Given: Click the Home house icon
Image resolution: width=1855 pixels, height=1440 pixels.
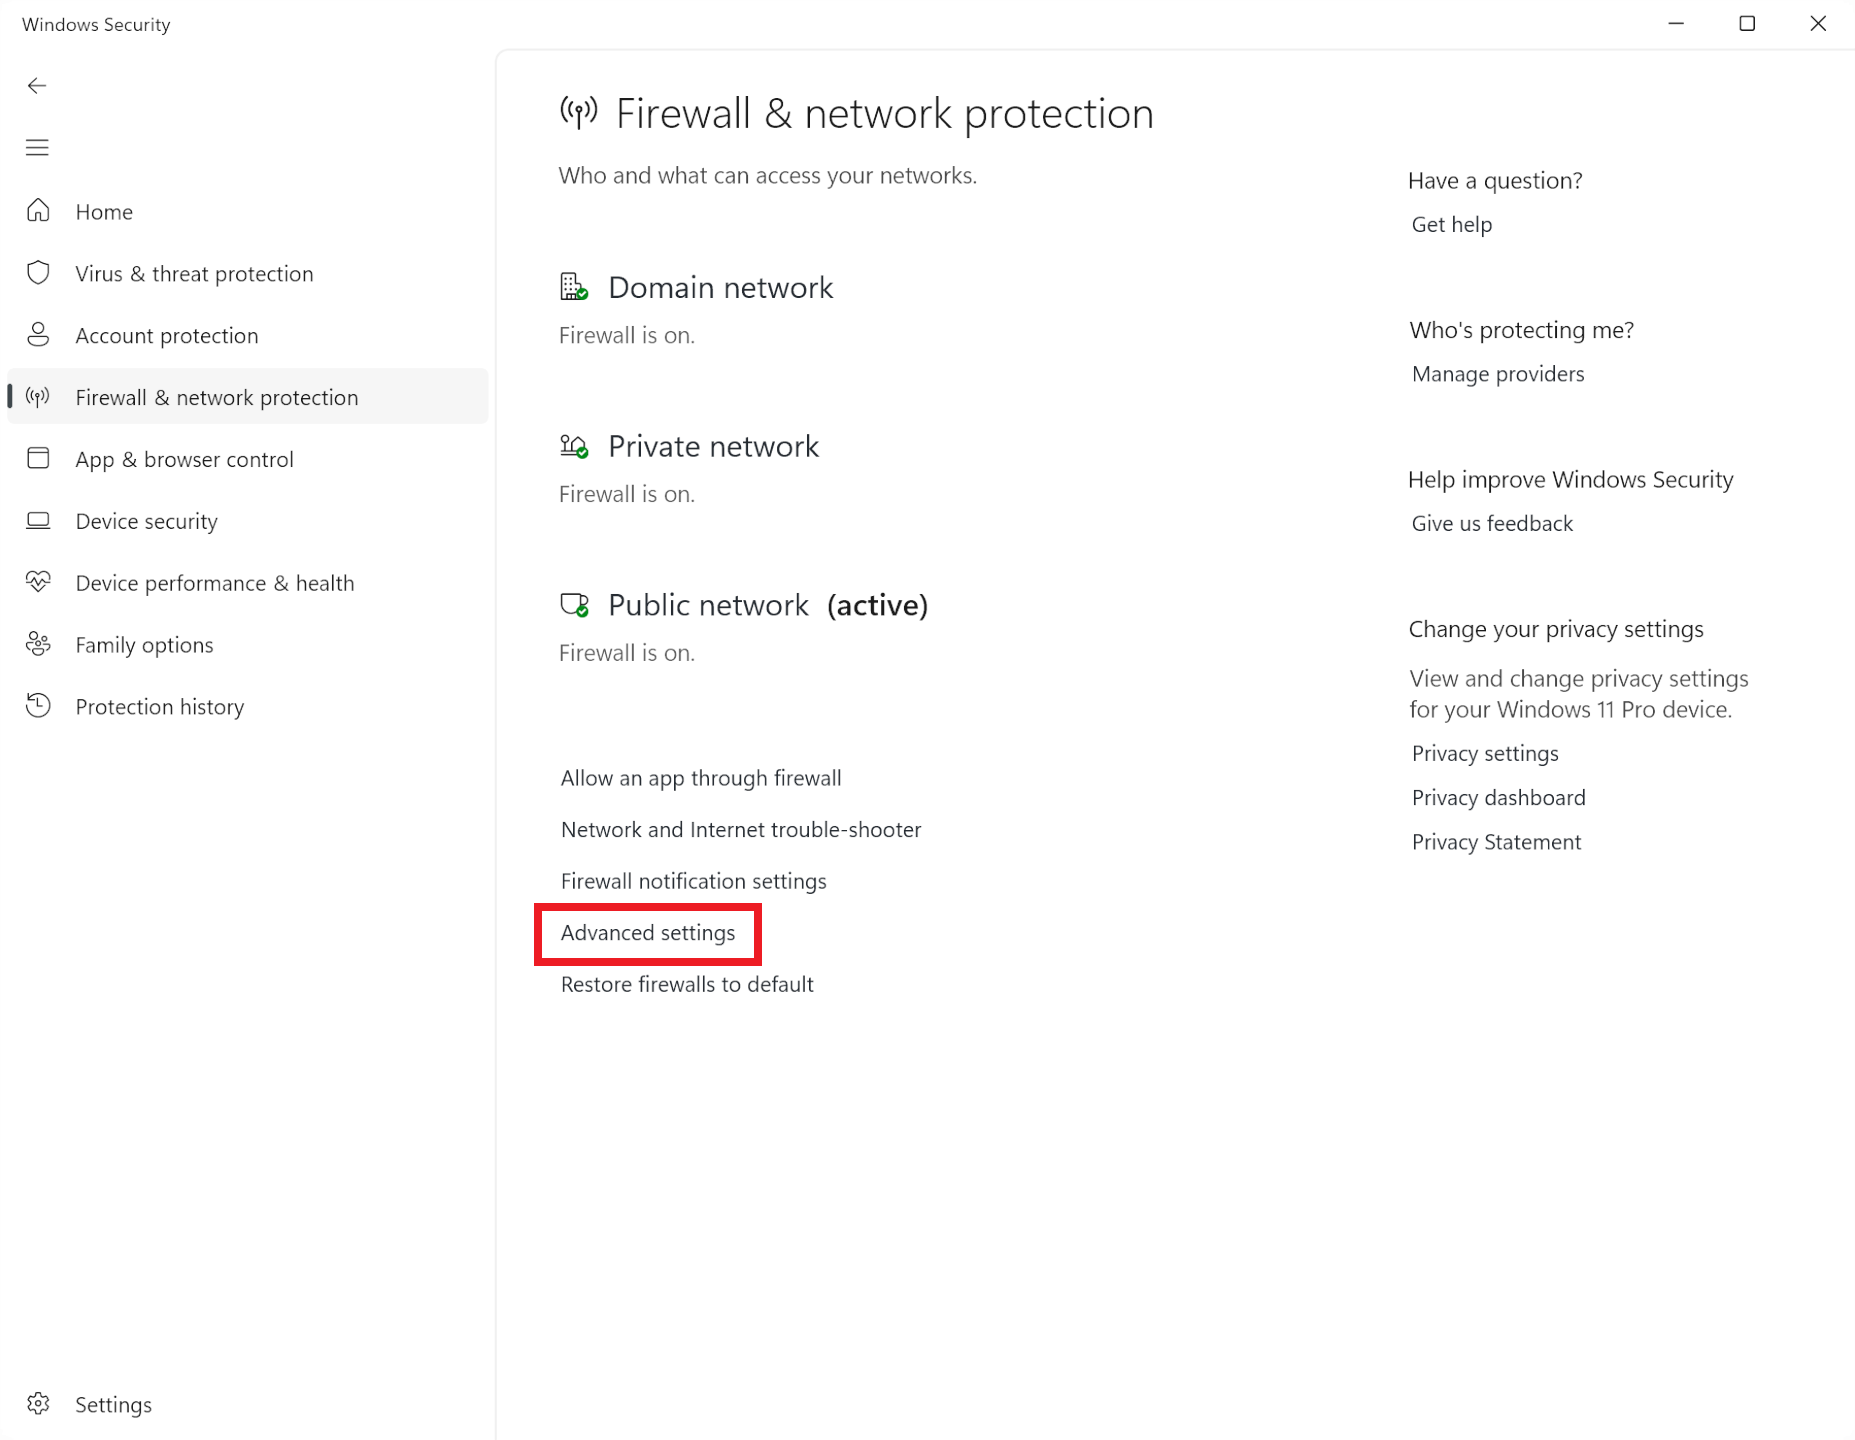Looking at the screenshot, I should (x=39, y=211).
